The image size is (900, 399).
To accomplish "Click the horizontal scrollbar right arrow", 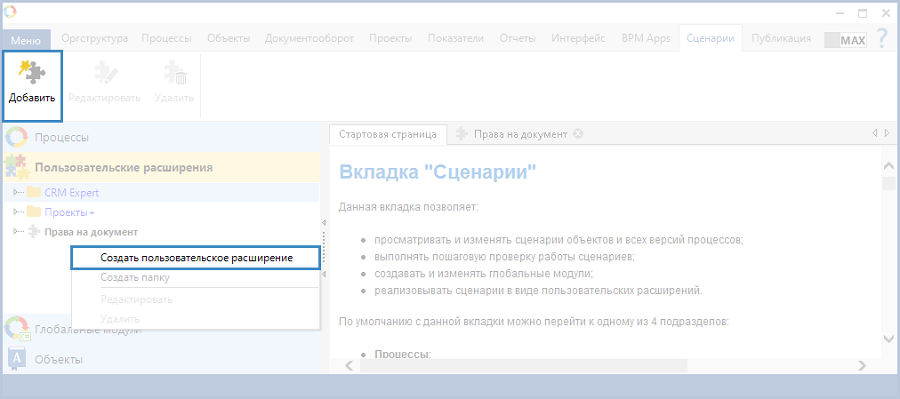I will [x=862, y=366].
